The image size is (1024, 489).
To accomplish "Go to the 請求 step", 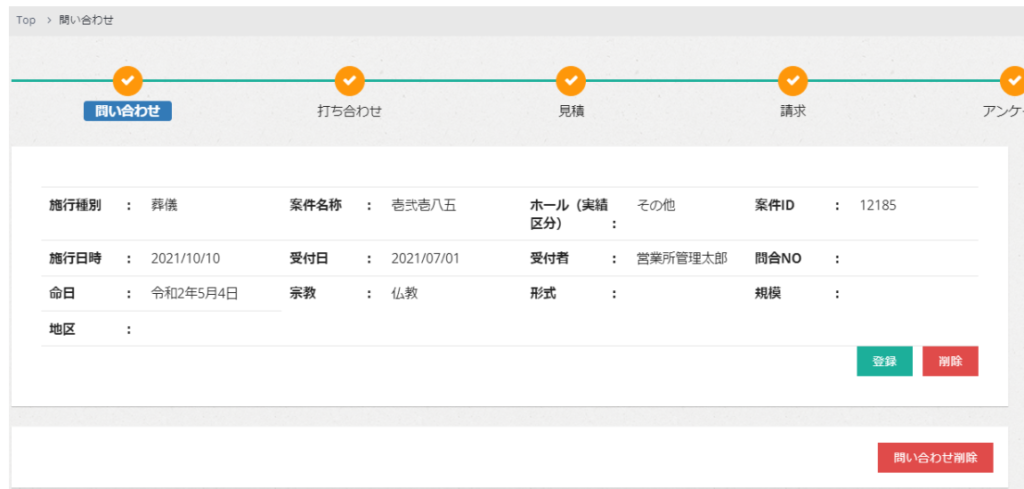I will pos(793,111).
